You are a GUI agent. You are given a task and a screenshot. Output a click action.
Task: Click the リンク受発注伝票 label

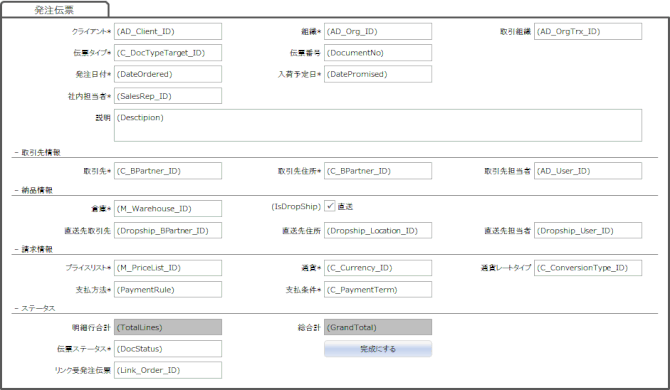(x=83, y=370)
